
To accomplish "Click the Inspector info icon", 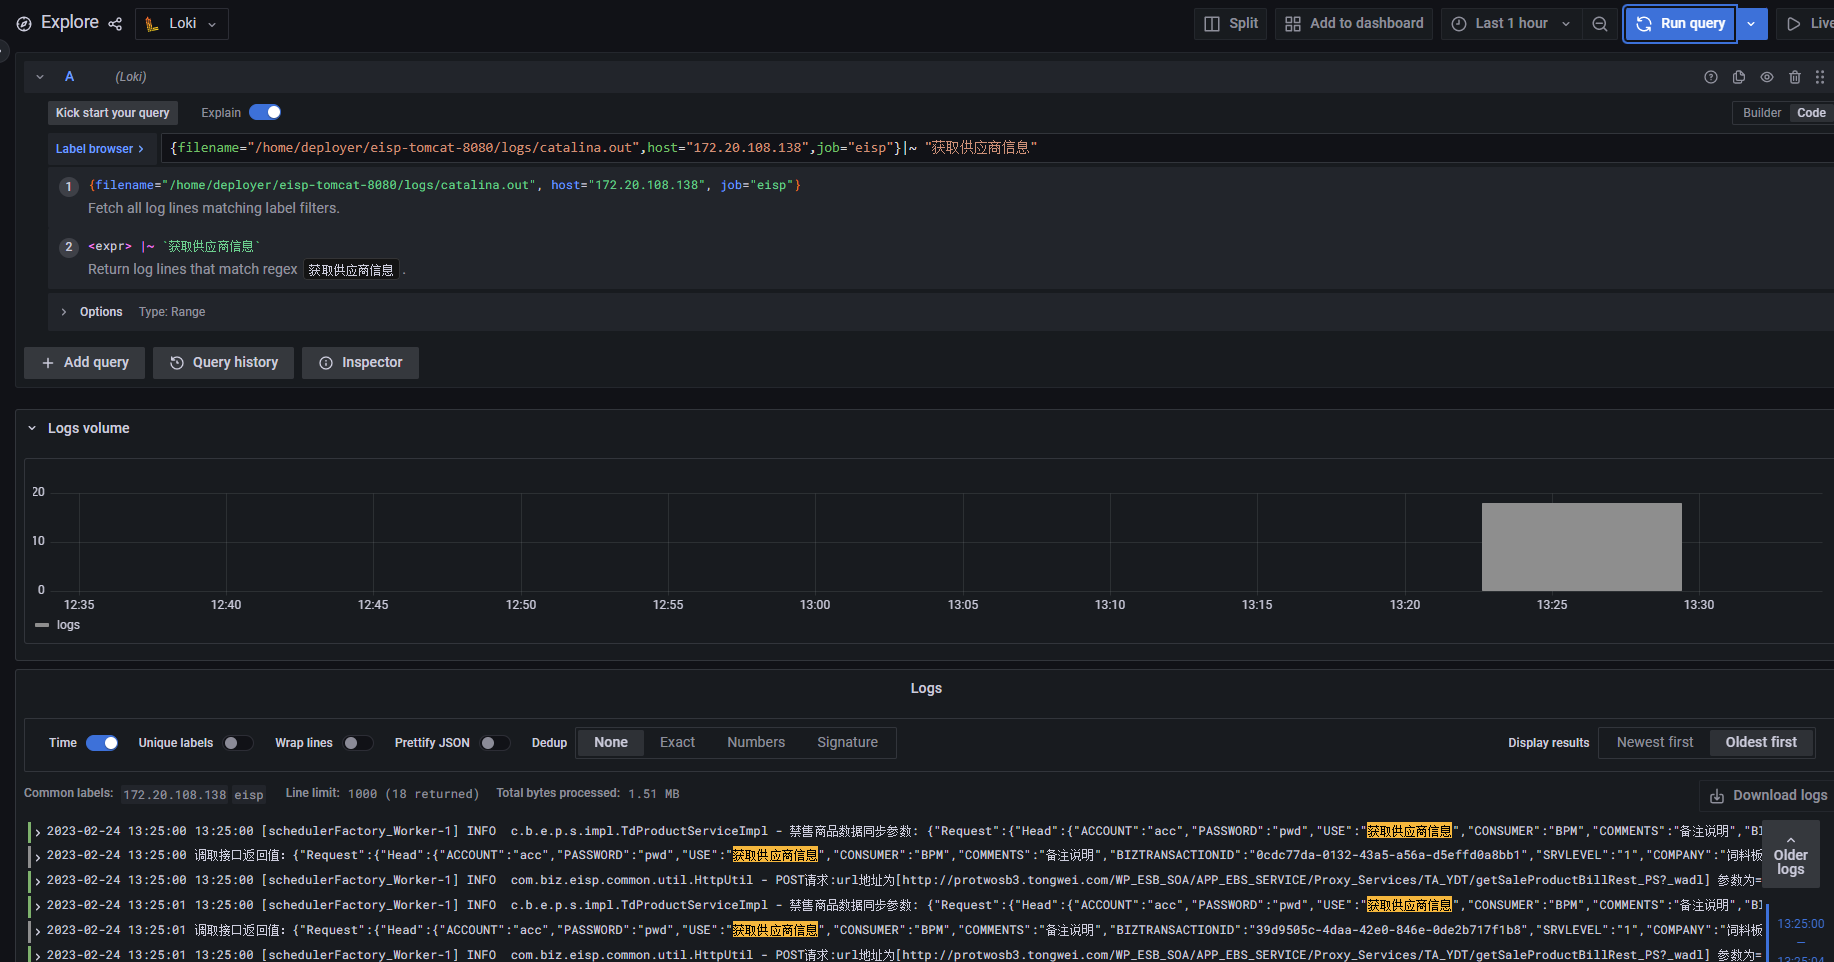I will click(x=326, y=363).
